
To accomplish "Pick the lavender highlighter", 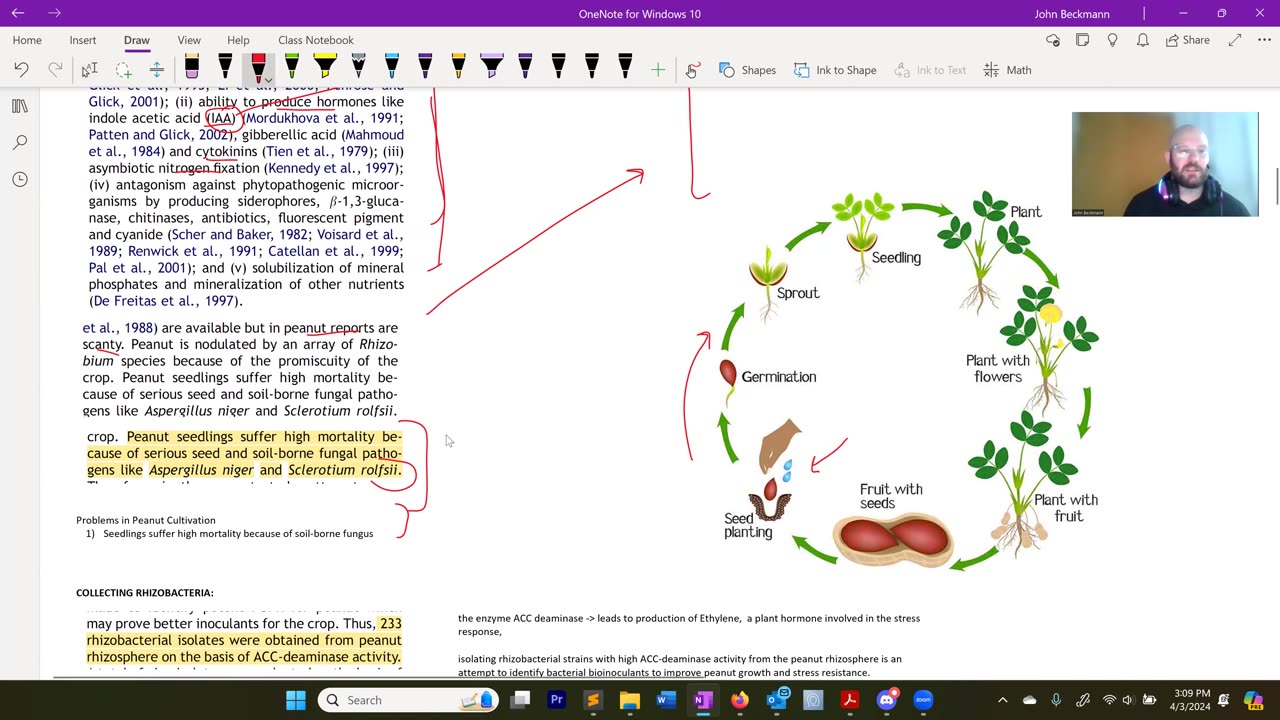I will (492, 68).
